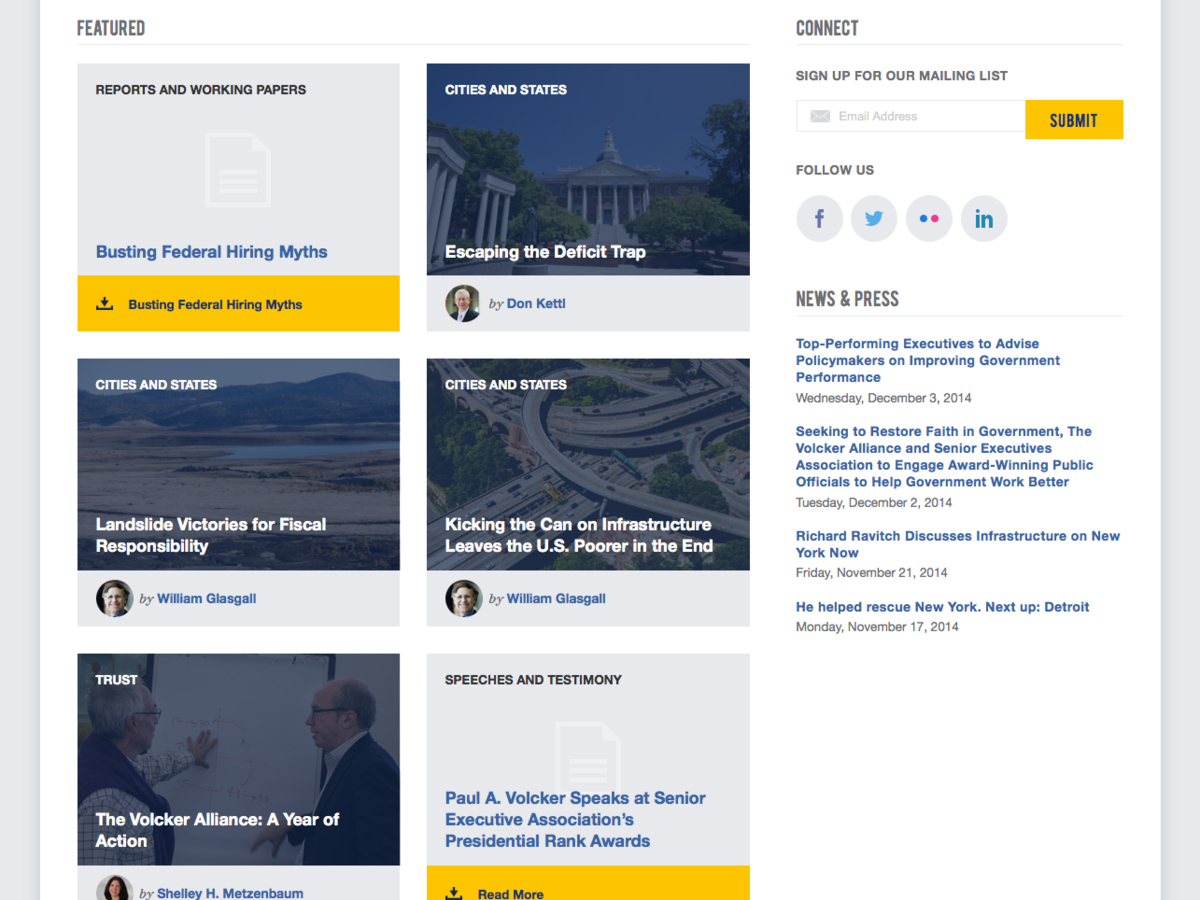Open 'Kicking the Can on Infrastructure' article

tap(578, 535)
